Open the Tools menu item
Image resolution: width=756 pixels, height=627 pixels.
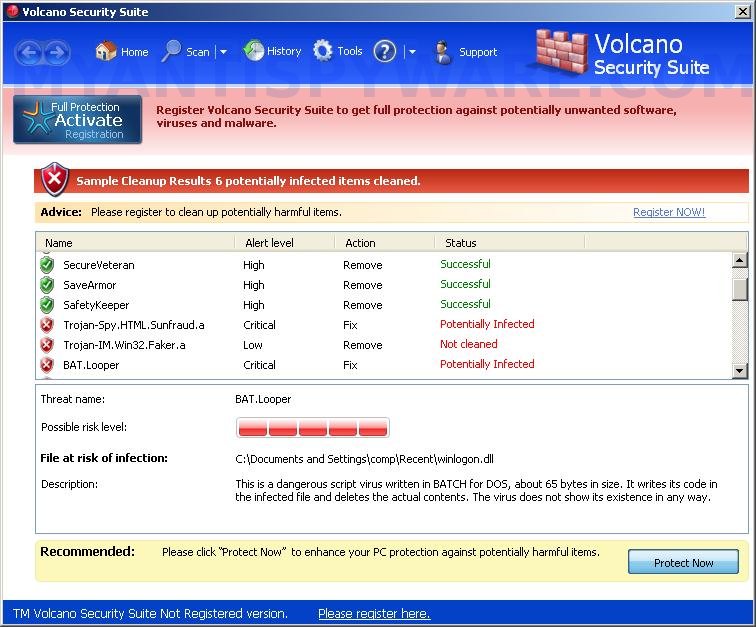pos(350,51)
